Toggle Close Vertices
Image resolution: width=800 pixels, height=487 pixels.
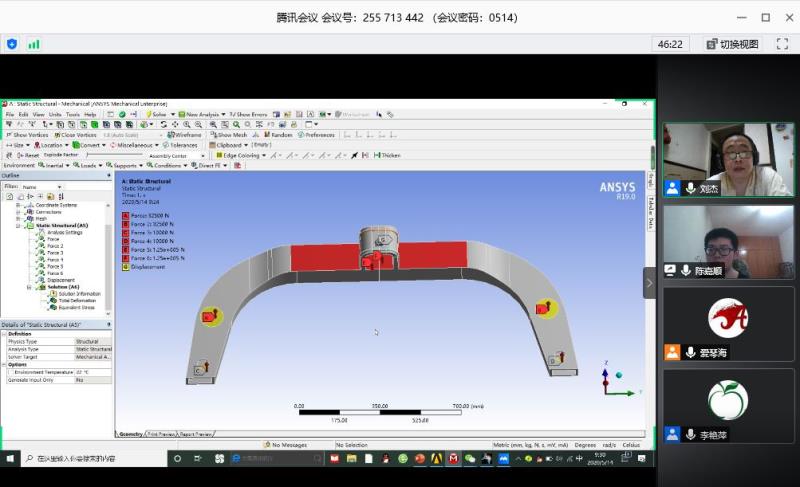click(x=76, y=135)
